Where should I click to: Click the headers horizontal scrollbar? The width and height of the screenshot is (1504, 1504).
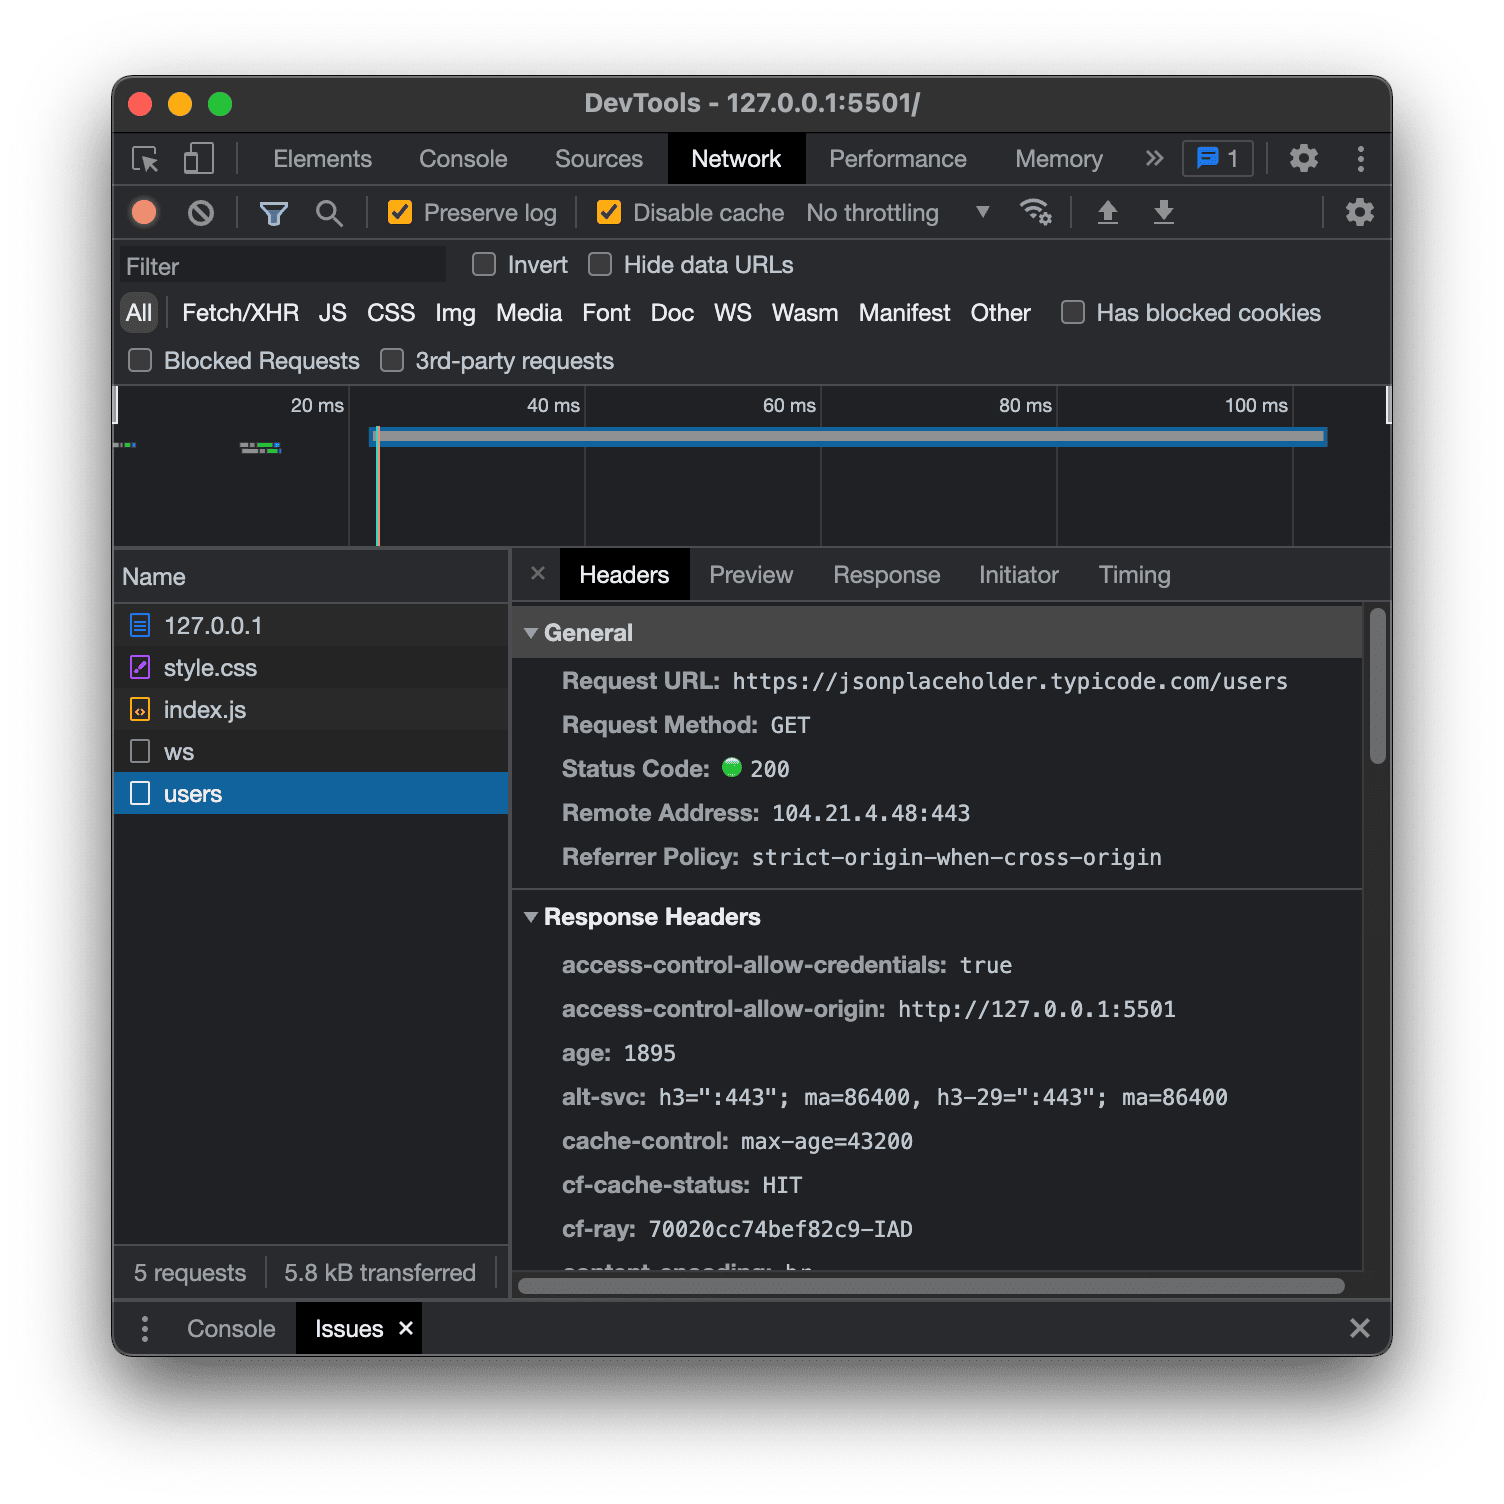click(x=931, y=1285)
